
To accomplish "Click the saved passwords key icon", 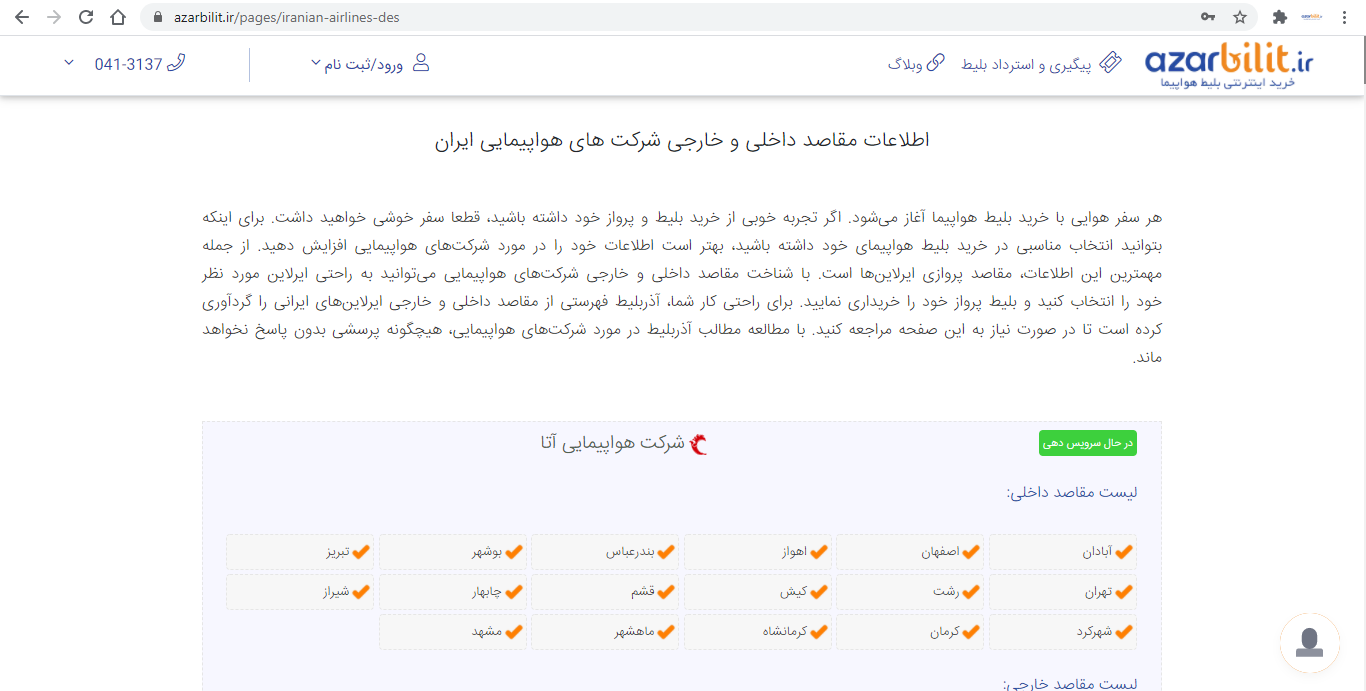I will pos(1208,17).
